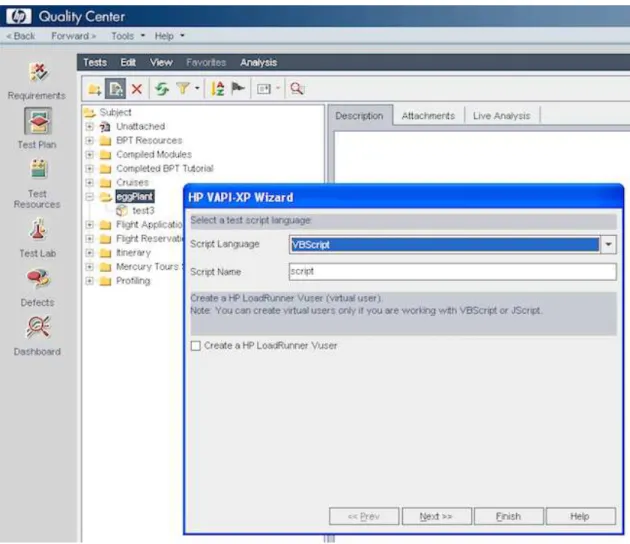
Task: Click the Find magnifier icon
Action: pyautogui.click(x=297, y=88)
